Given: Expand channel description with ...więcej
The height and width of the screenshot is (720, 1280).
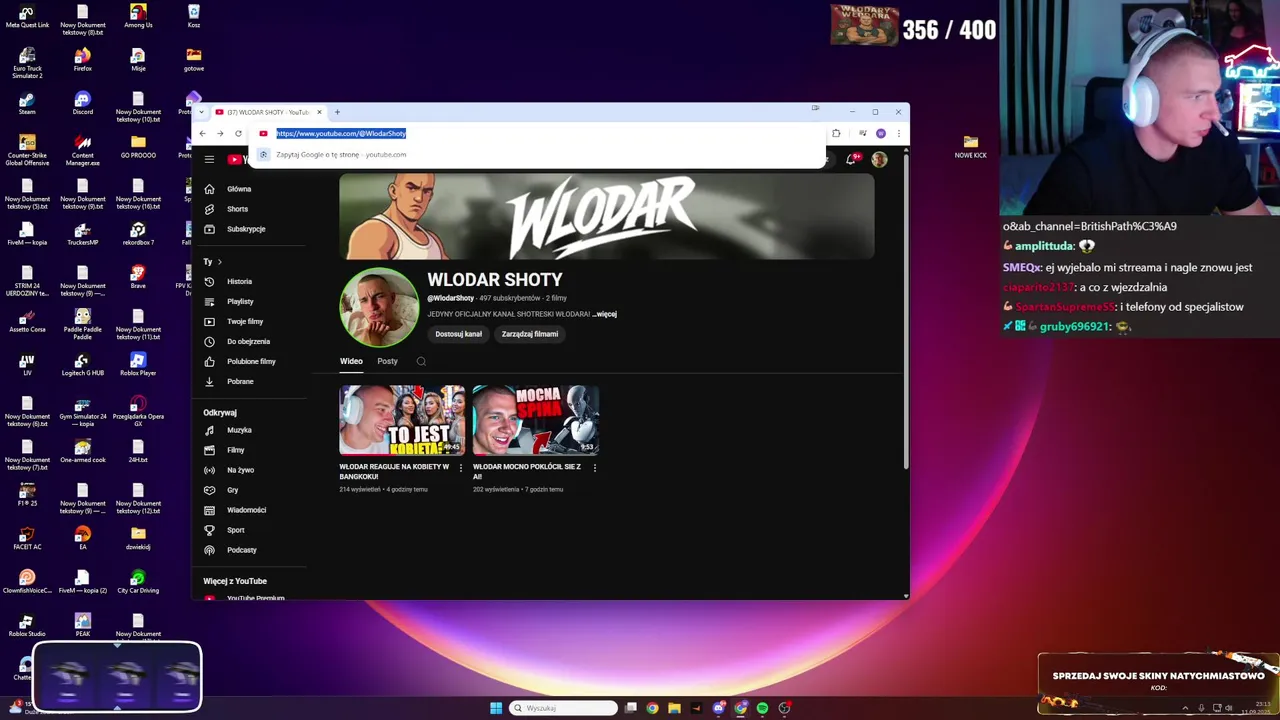Looking at the screenshot, I should click(605, 314).
